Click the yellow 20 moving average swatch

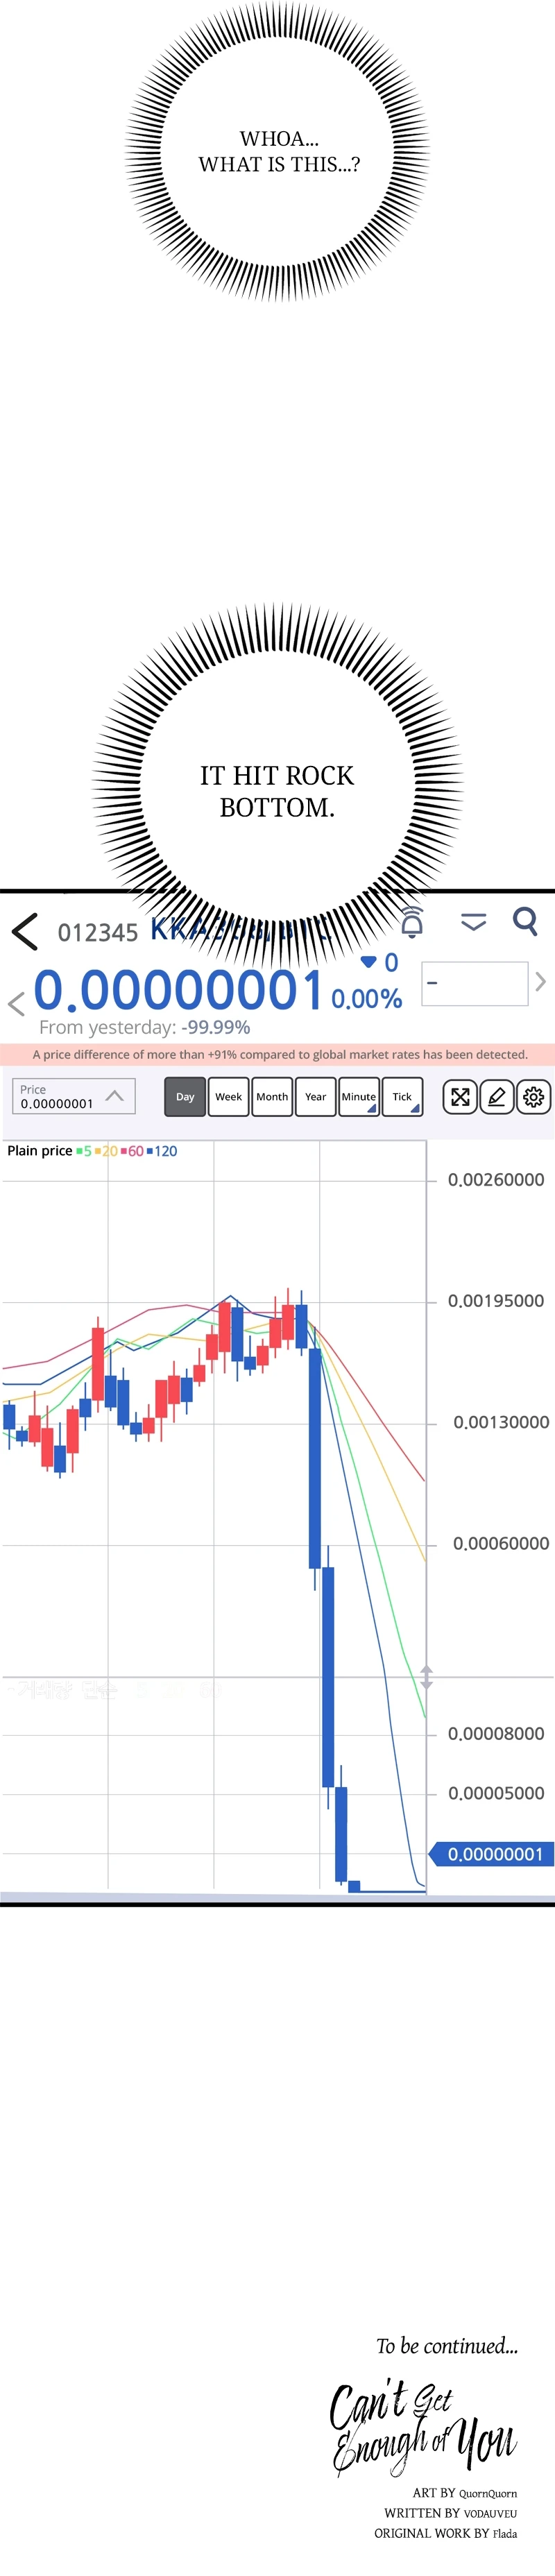coord(98,1151)
